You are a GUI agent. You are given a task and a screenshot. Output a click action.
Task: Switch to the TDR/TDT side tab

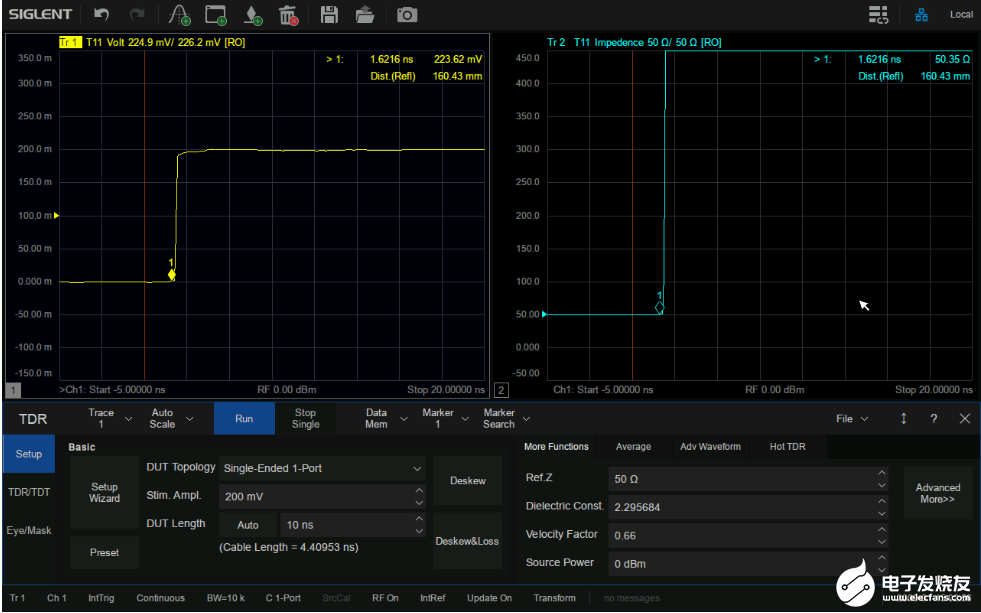click(29, 492)
